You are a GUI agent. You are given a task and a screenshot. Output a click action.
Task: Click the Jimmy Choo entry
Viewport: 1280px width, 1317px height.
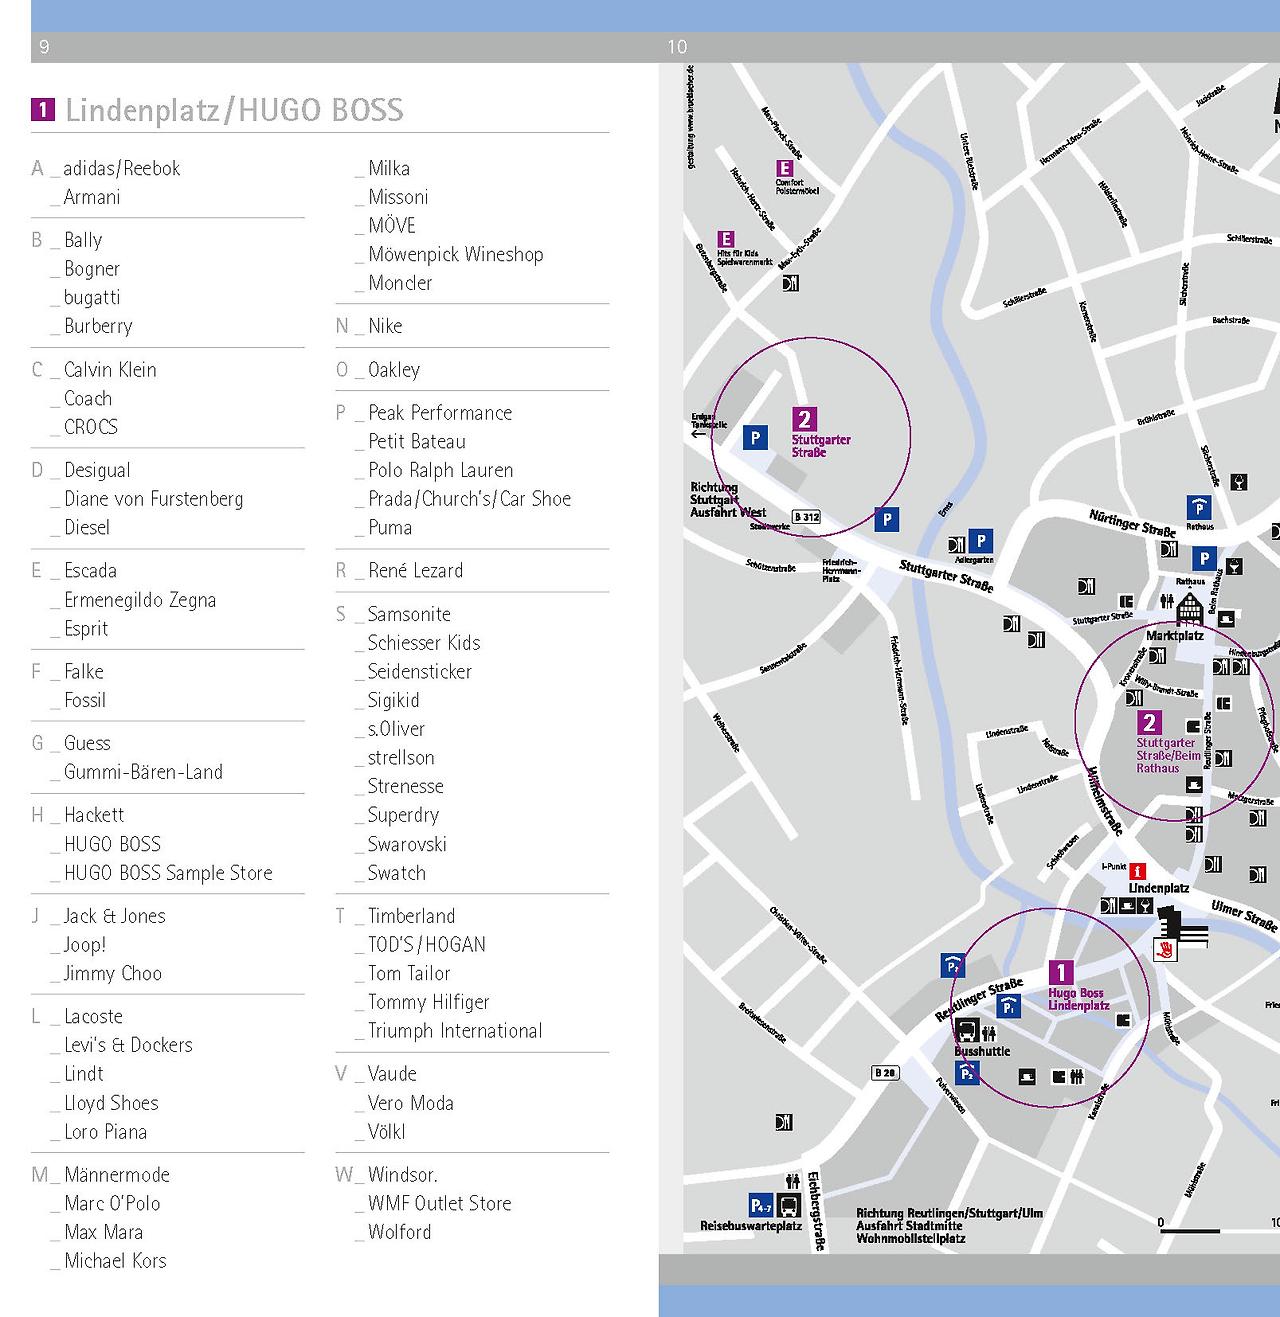coord(113,974)
